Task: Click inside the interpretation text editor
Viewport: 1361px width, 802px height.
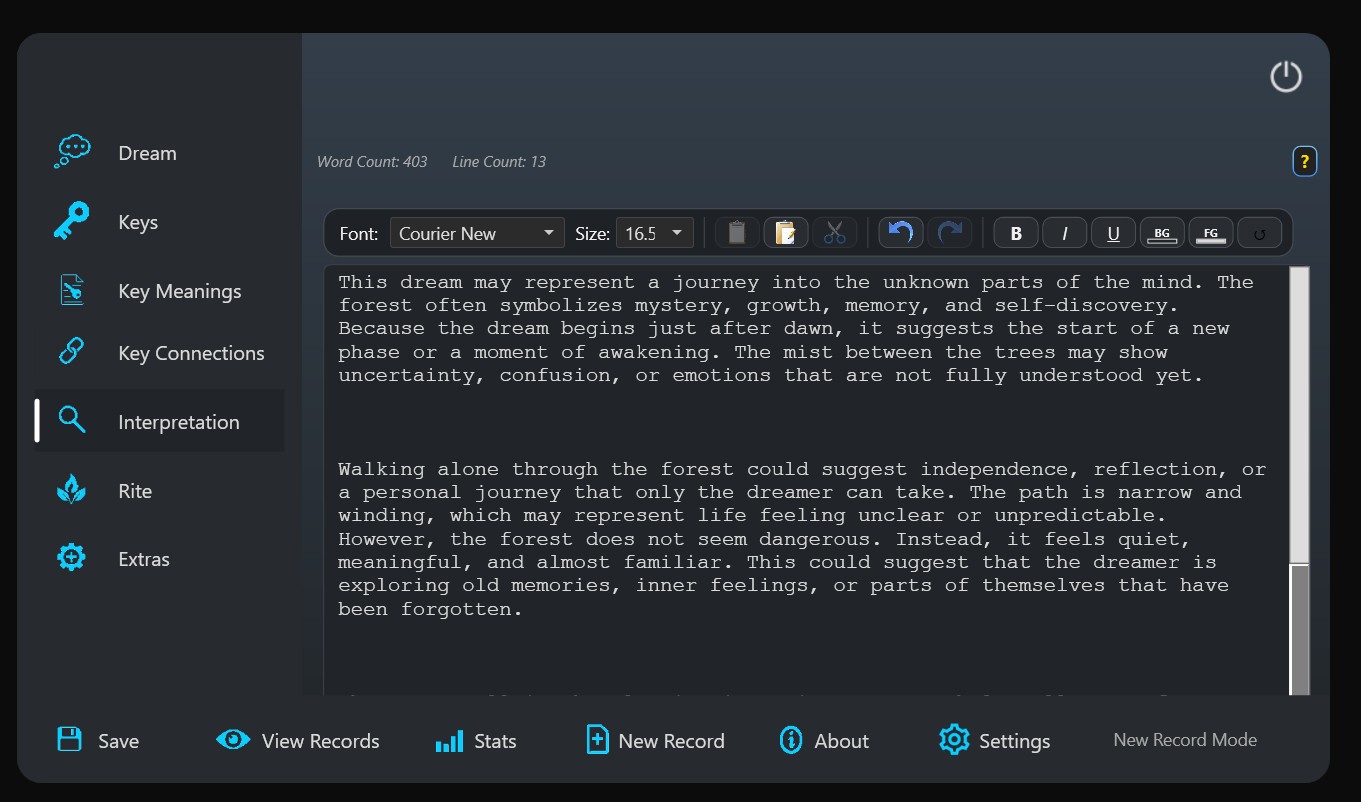Action: pyautogui.click(x=806, y=480)
